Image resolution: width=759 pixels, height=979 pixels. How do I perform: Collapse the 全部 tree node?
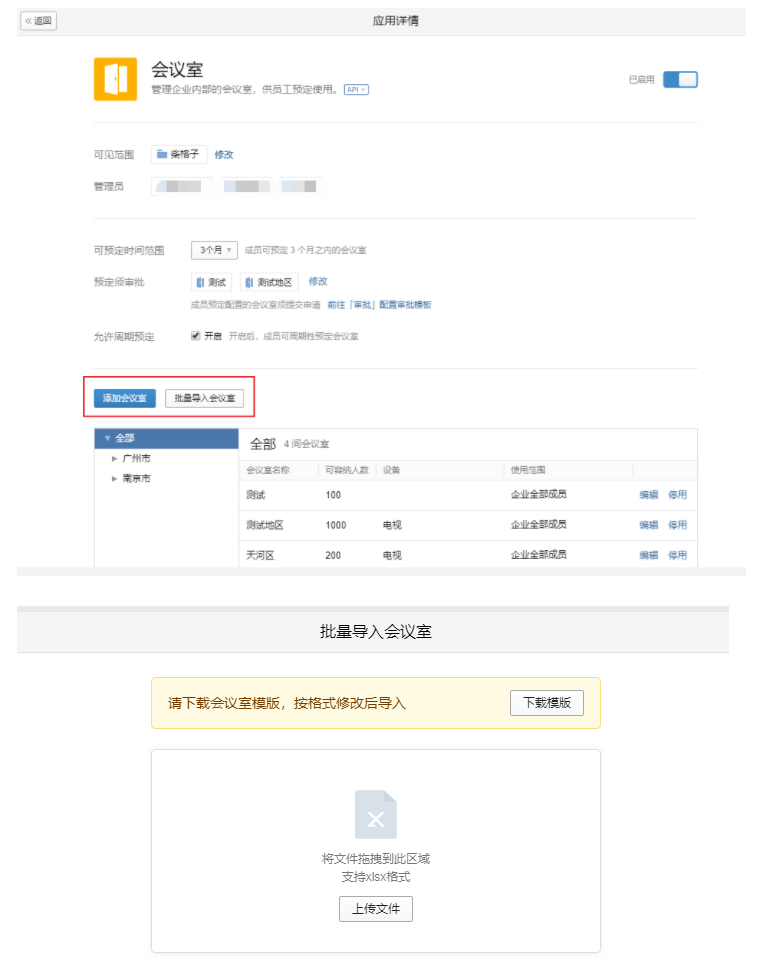click(x=107, y=438)
